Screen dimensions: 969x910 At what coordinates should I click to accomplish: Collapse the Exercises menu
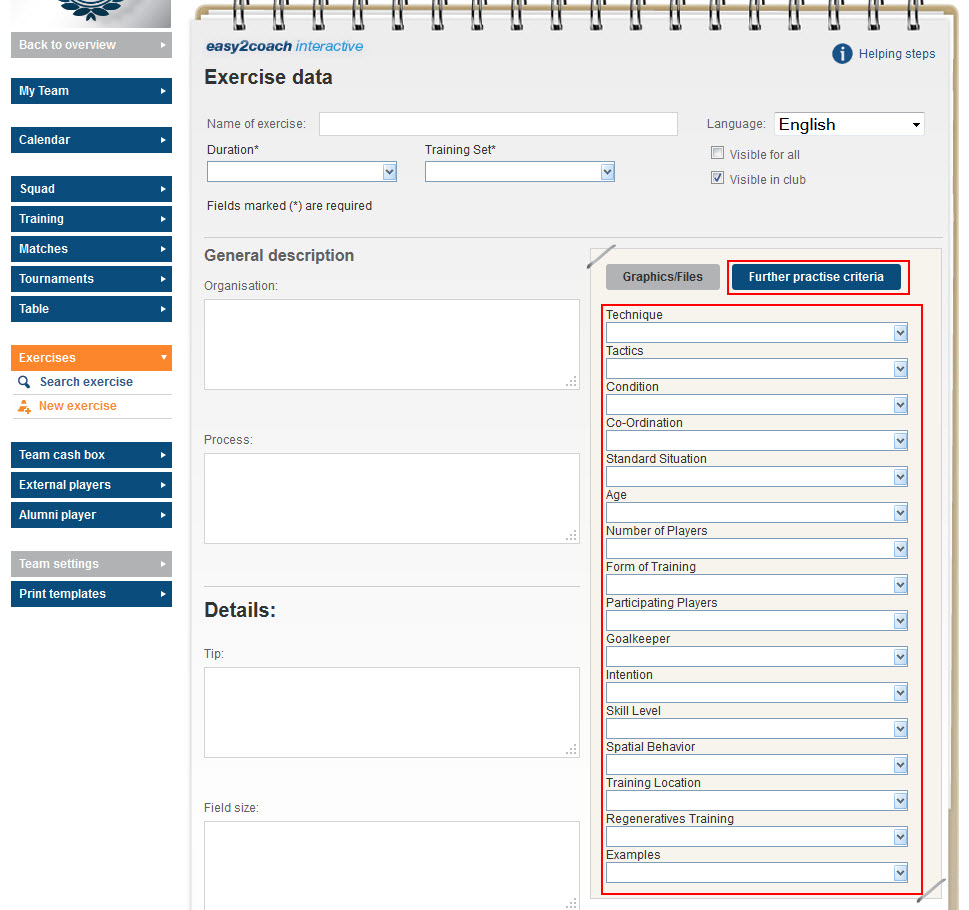tap(91, 358)
